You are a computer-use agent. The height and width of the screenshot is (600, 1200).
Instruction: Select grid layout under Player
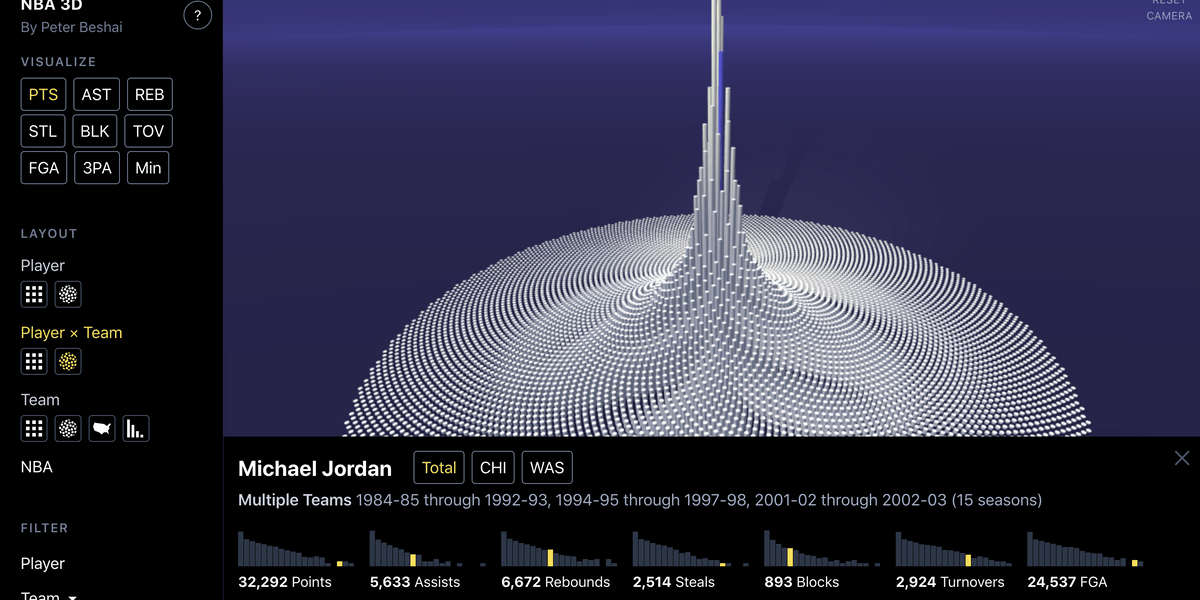[34, 294]
